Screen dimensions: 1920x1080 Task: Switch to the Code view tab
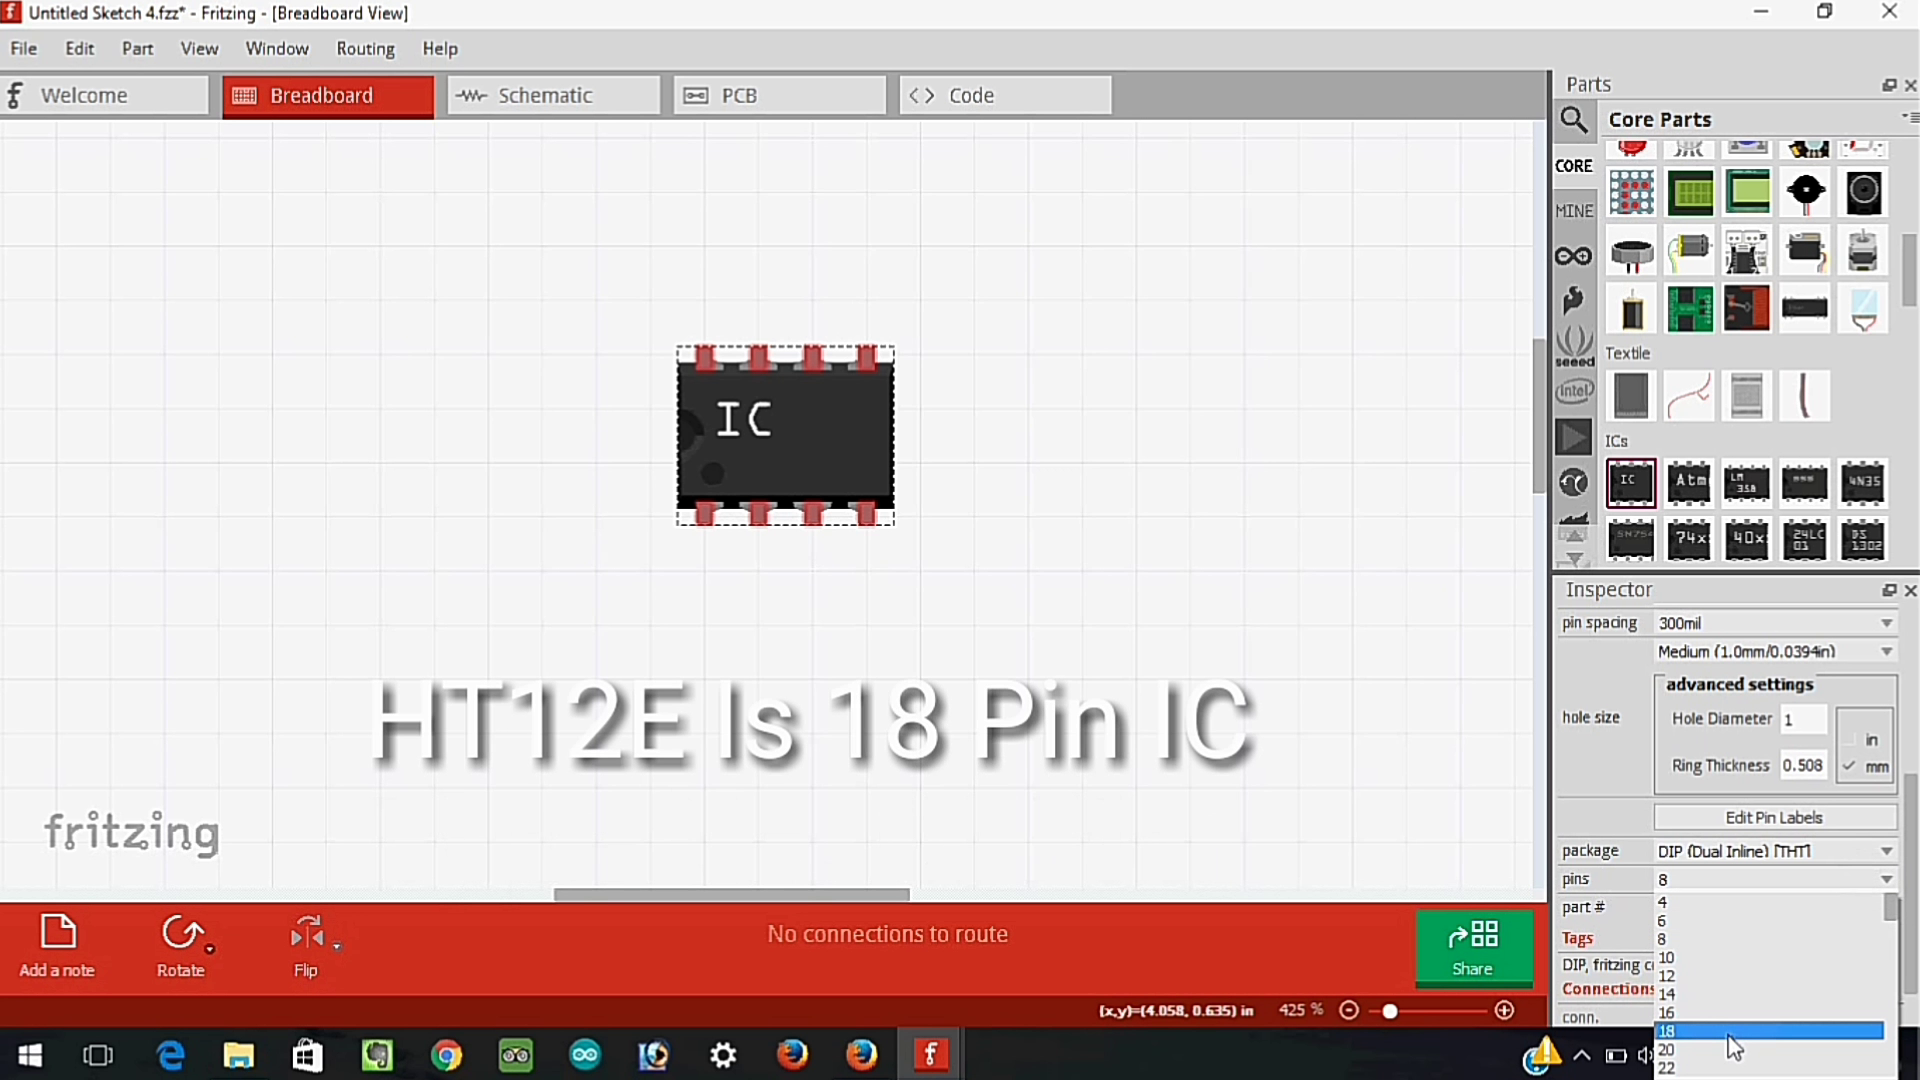point(1005,95)
